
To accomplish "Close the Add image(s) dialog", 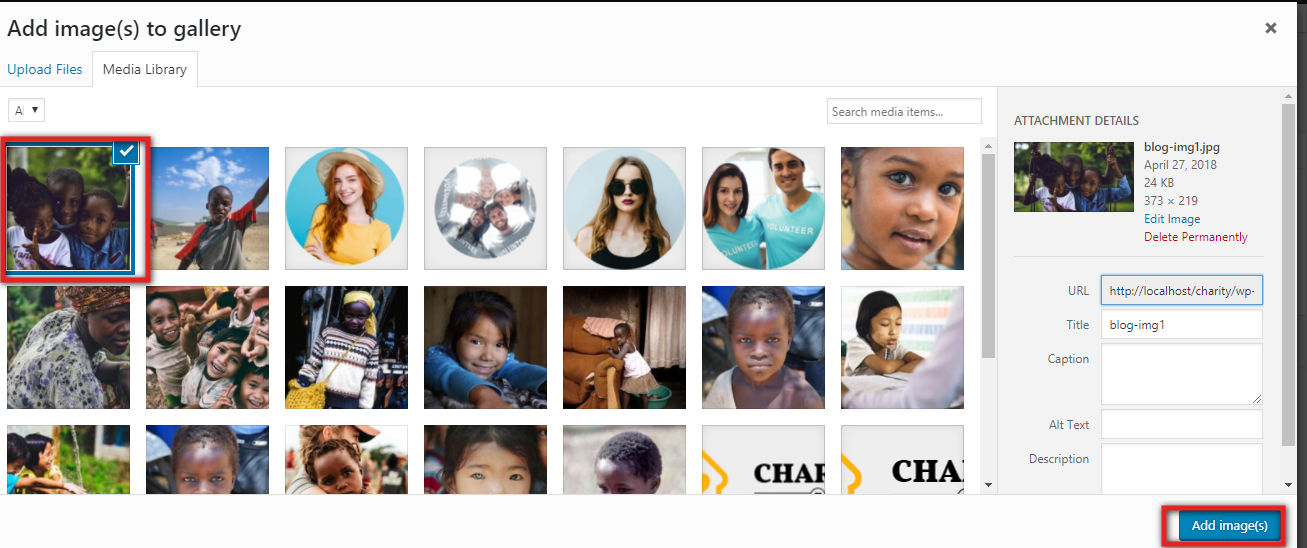I will pyautogui.click(x=1271, y=28).
